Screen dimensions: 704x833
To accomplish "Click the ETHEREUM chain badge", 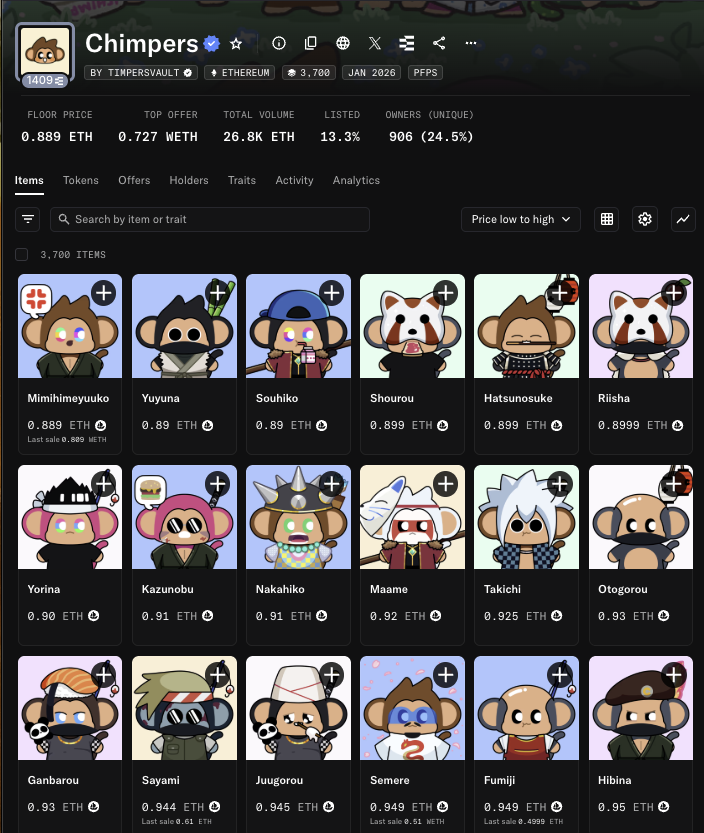I will (x=240, y=73).
